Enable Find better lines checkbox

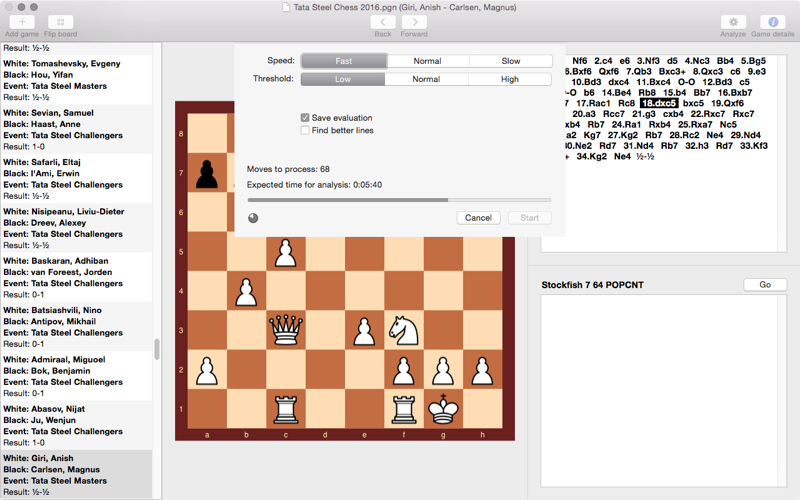[305, 130]
